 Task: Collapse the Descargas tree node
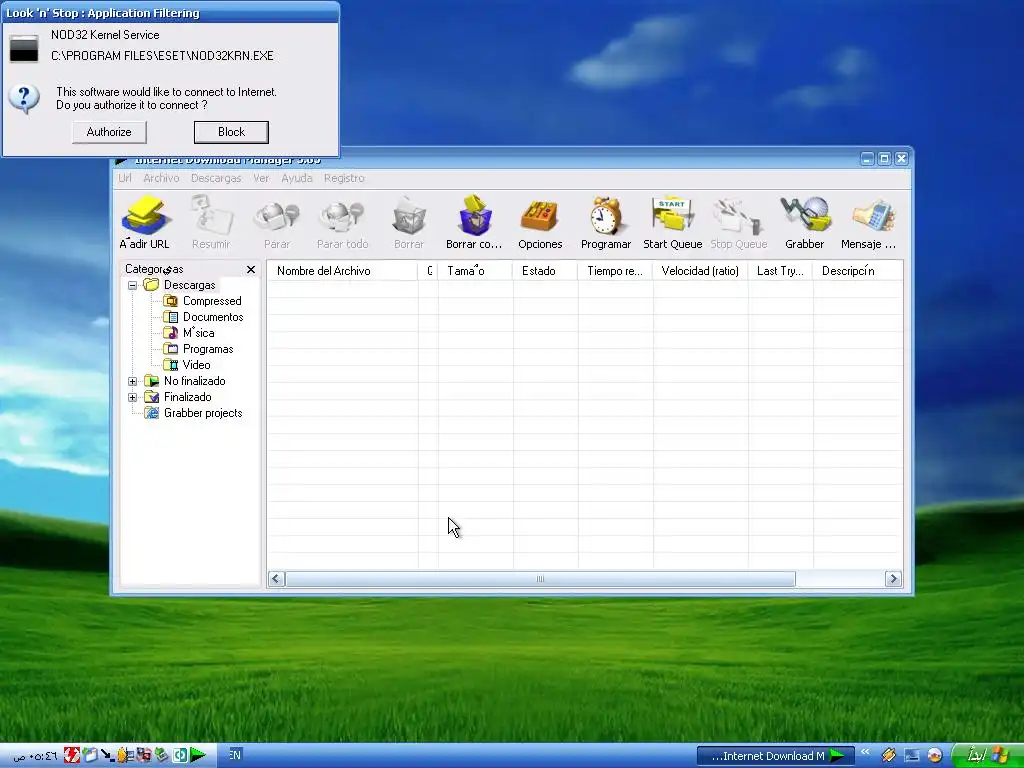[x=133, y=285]
